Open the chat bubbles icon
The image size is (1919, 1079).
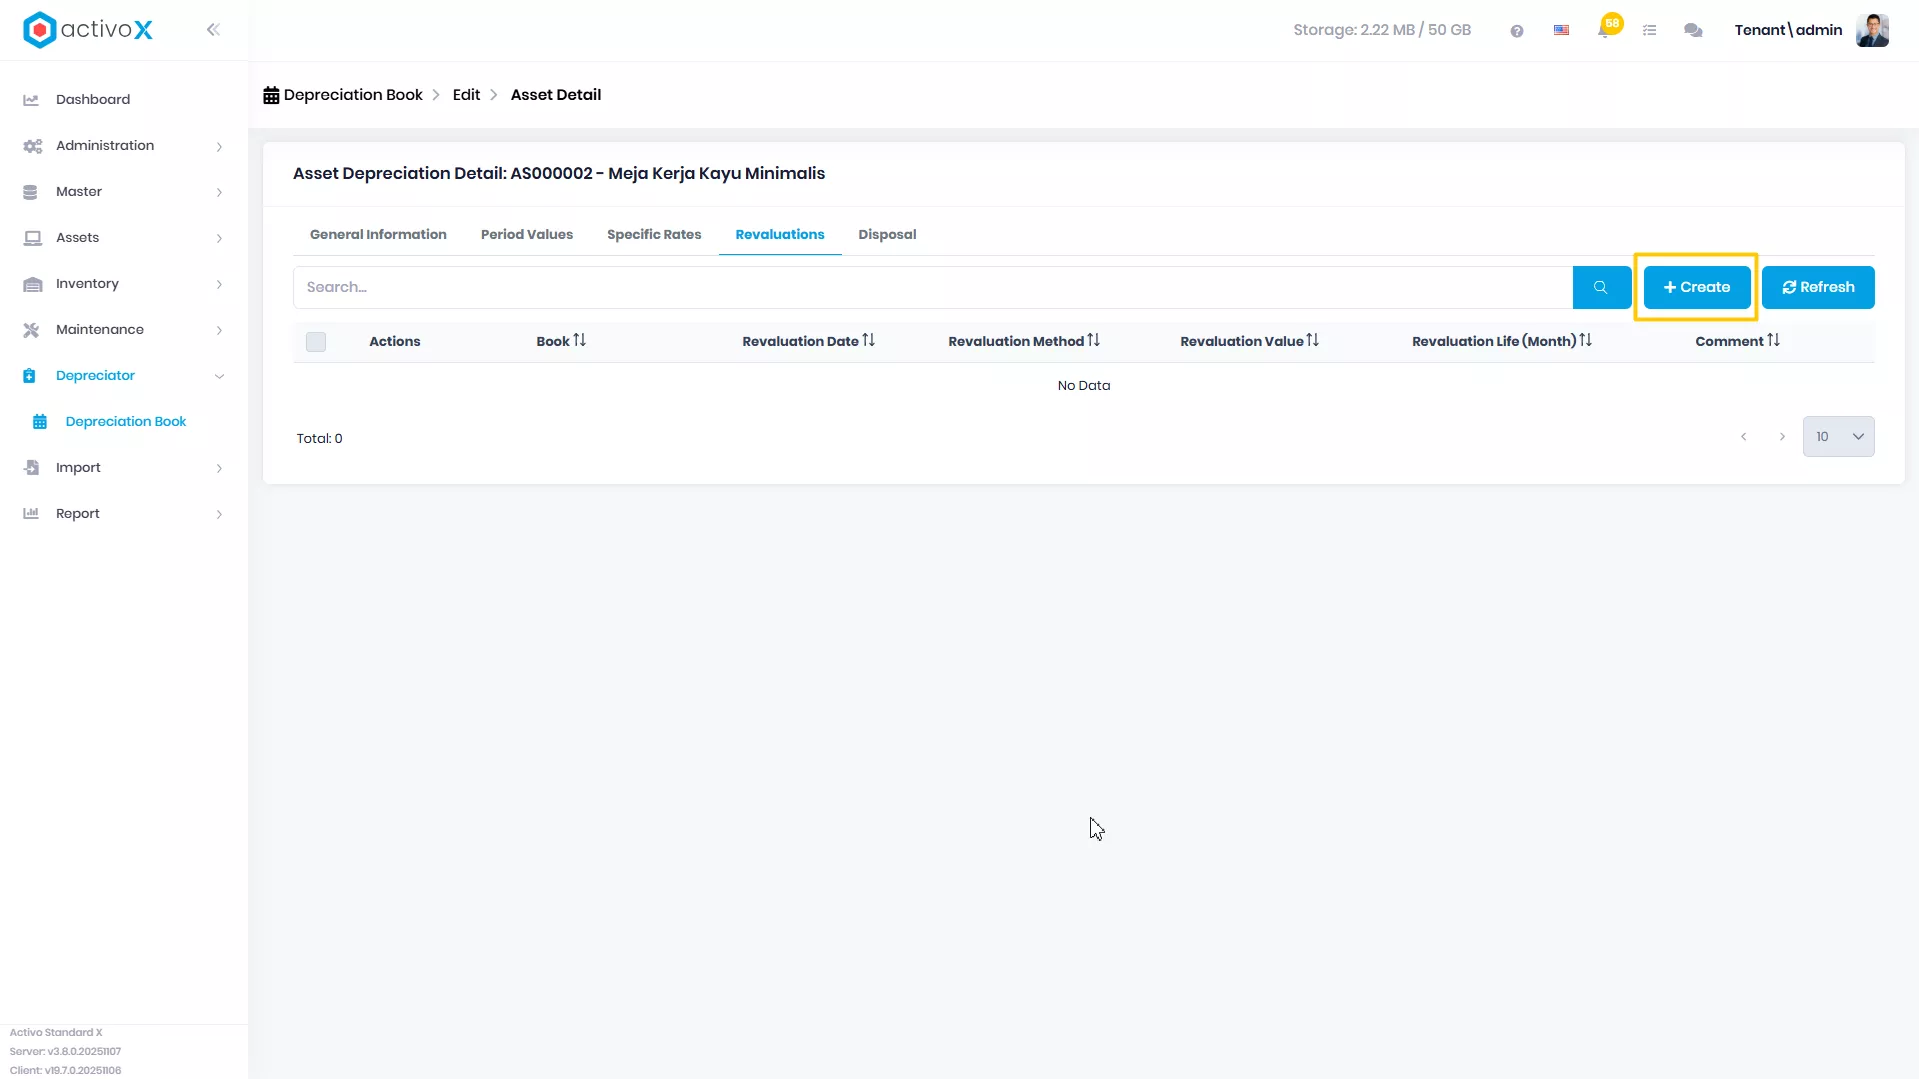(1693, 31)
